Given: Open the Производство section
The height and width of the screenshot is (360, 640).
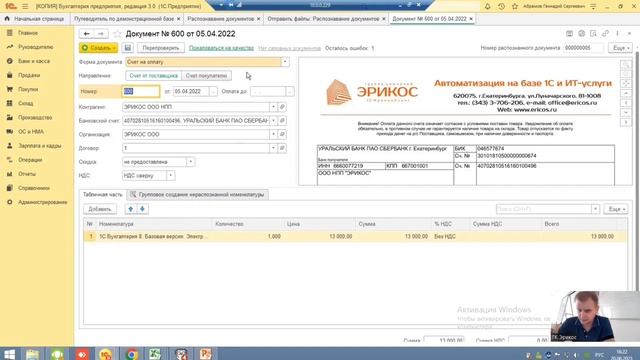Looking at the screenshot, I should [35, 118].
